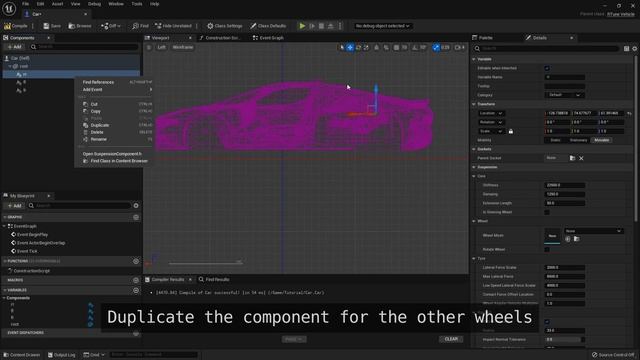Image resolution: width=640 pixels, height=360 pixels.
Task: Choose Rename from context menu
Action: point(98,139)
